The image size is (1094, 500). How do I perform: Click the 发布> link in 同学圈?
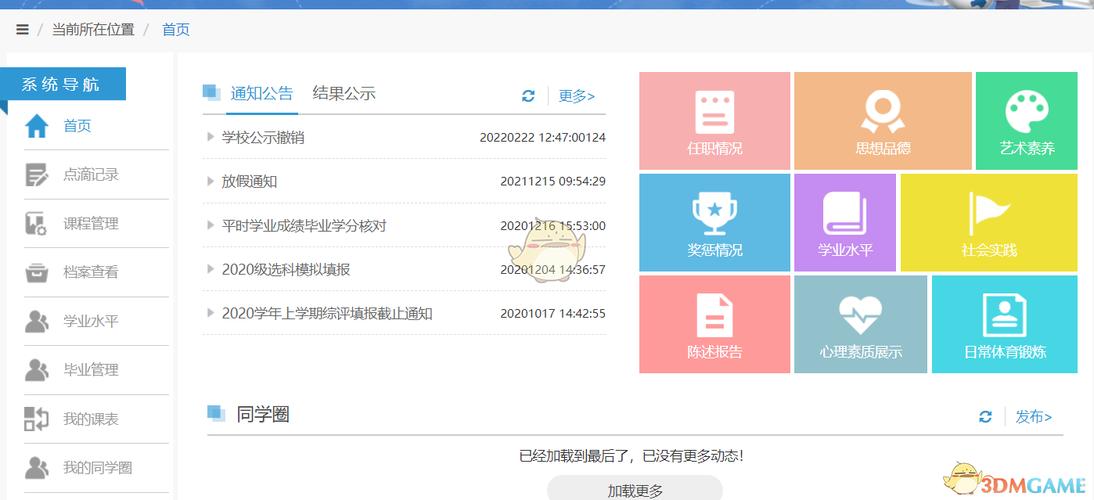tap(1034, 417)
